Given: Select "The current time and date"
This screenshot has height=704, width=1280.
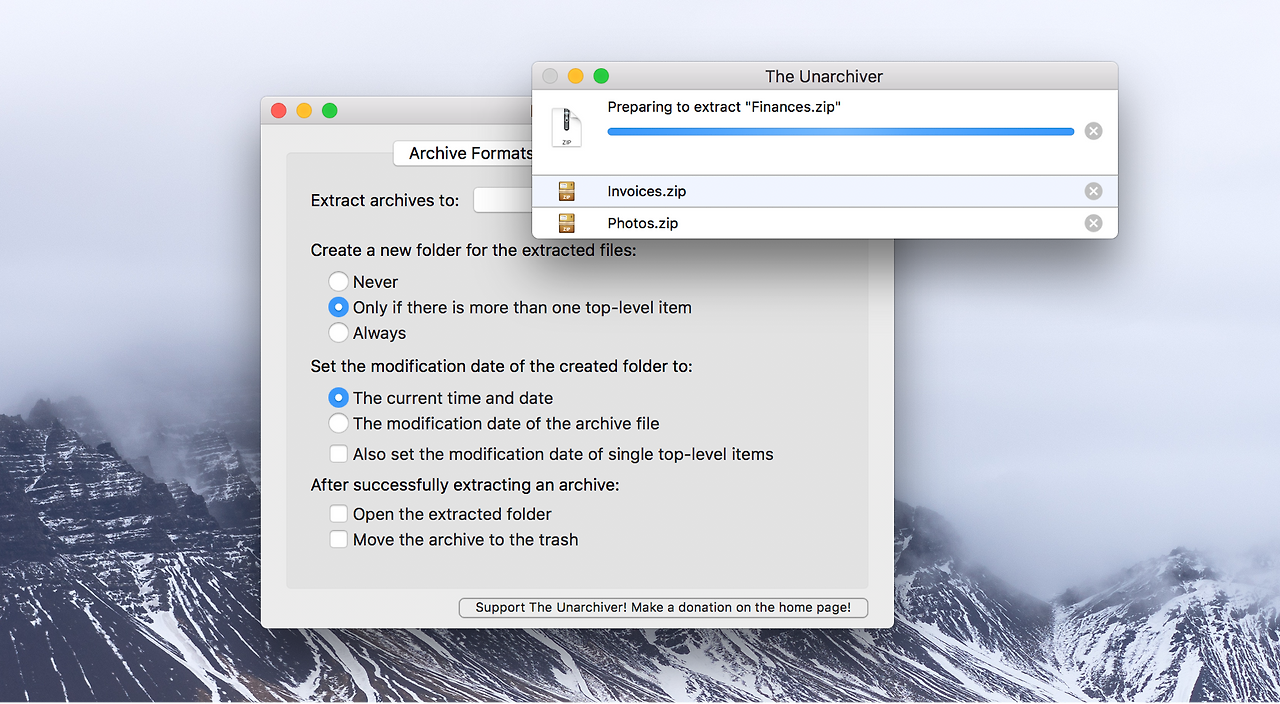Looking at the screenshot, I should (338, 397).
